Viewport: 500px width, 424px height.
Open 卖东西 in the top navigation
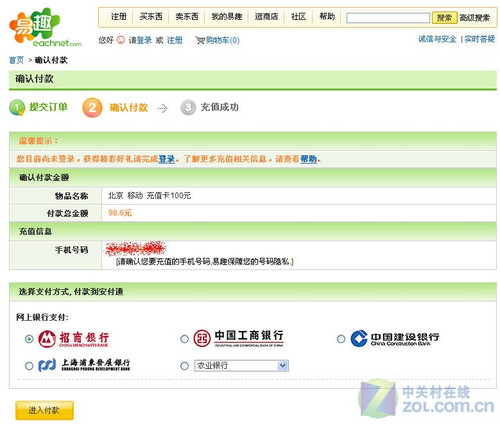(187, 17)
